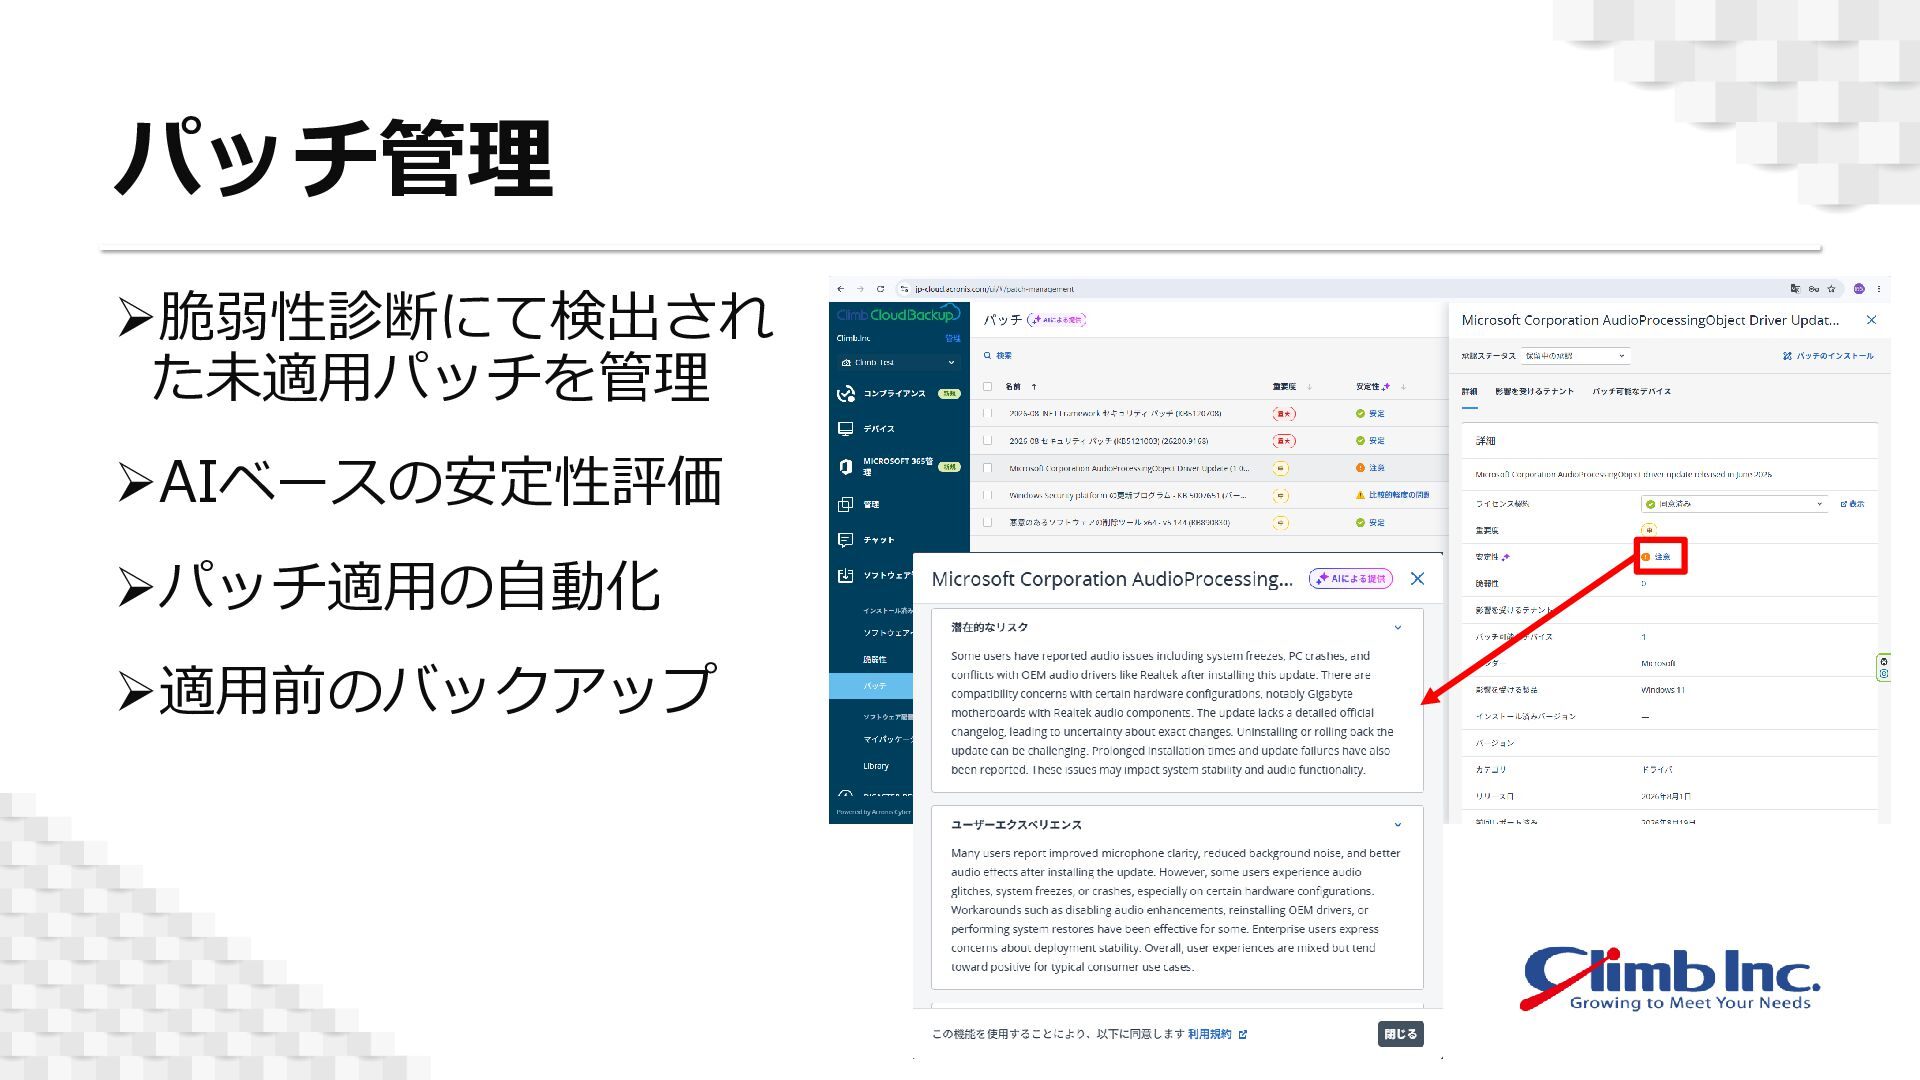Open the コンプライアンス sidebar icon
The height and width of the screenshot is (1080, 1920).
click(x=846, y=393)
